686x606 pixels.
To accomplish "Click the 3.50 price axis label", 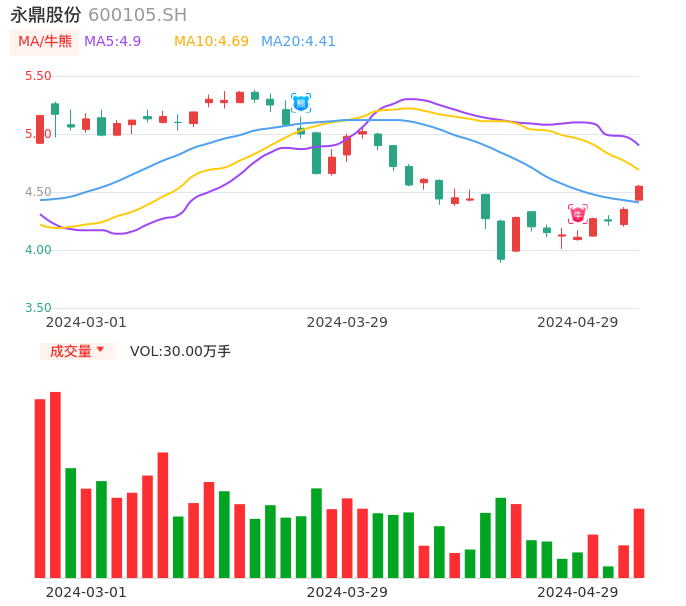I will tap(38, 308).
